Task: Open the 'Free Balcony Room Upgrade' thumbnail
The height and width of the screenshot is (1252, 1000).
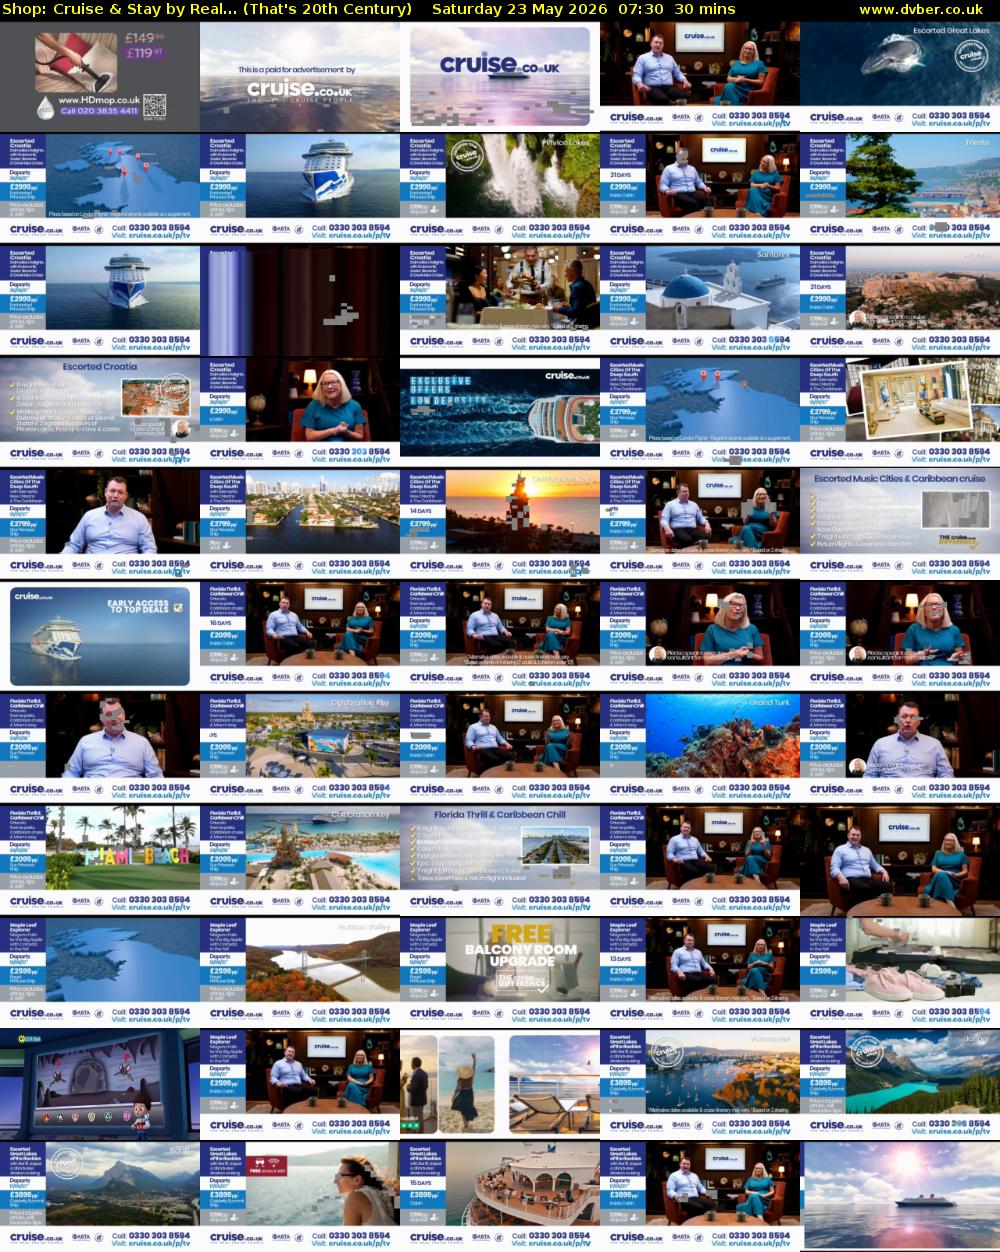Action: [x=500, y=973]
